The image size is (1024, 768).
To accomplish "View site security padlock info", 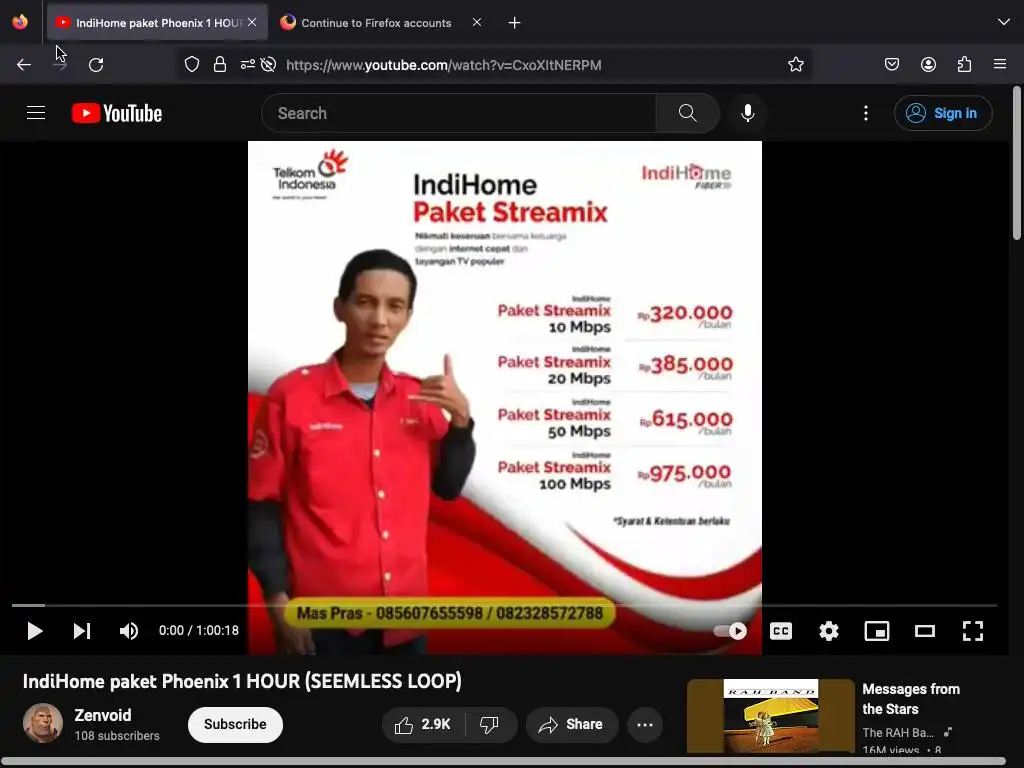I will [x=220, y=65].
